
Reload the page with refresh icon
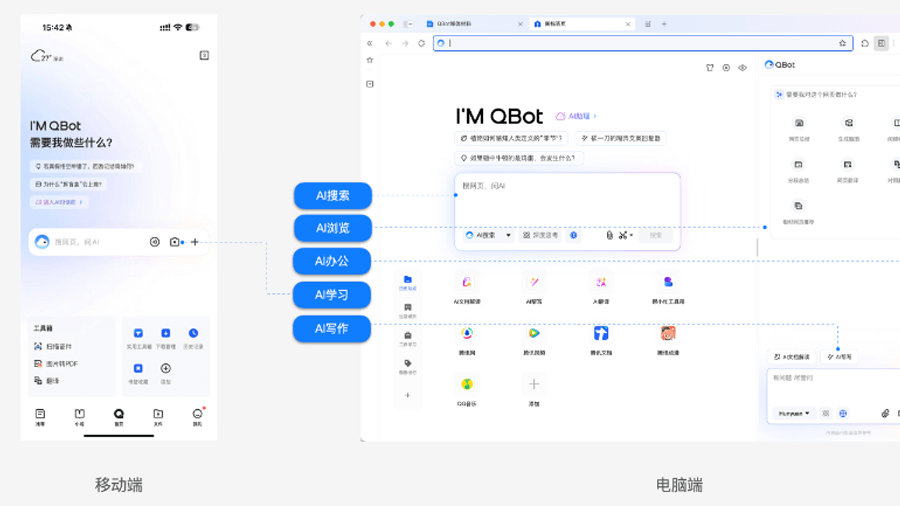[421, 43]
